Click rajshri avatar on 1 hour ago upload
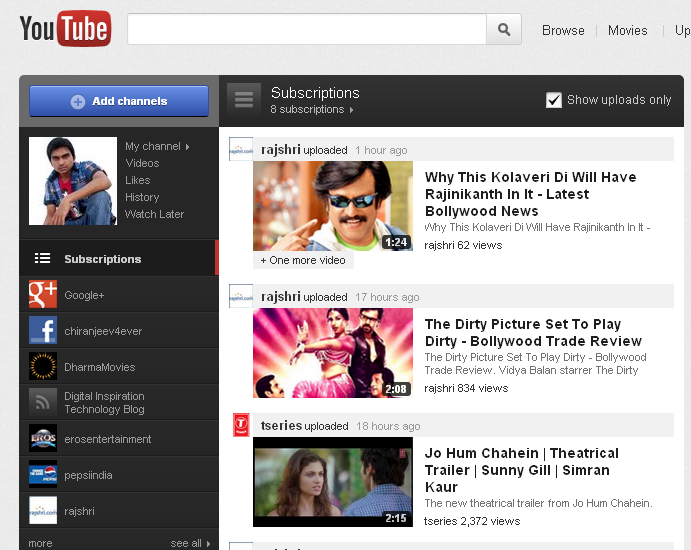The width and height of the screenshot is (691, 550). point(241,150)
